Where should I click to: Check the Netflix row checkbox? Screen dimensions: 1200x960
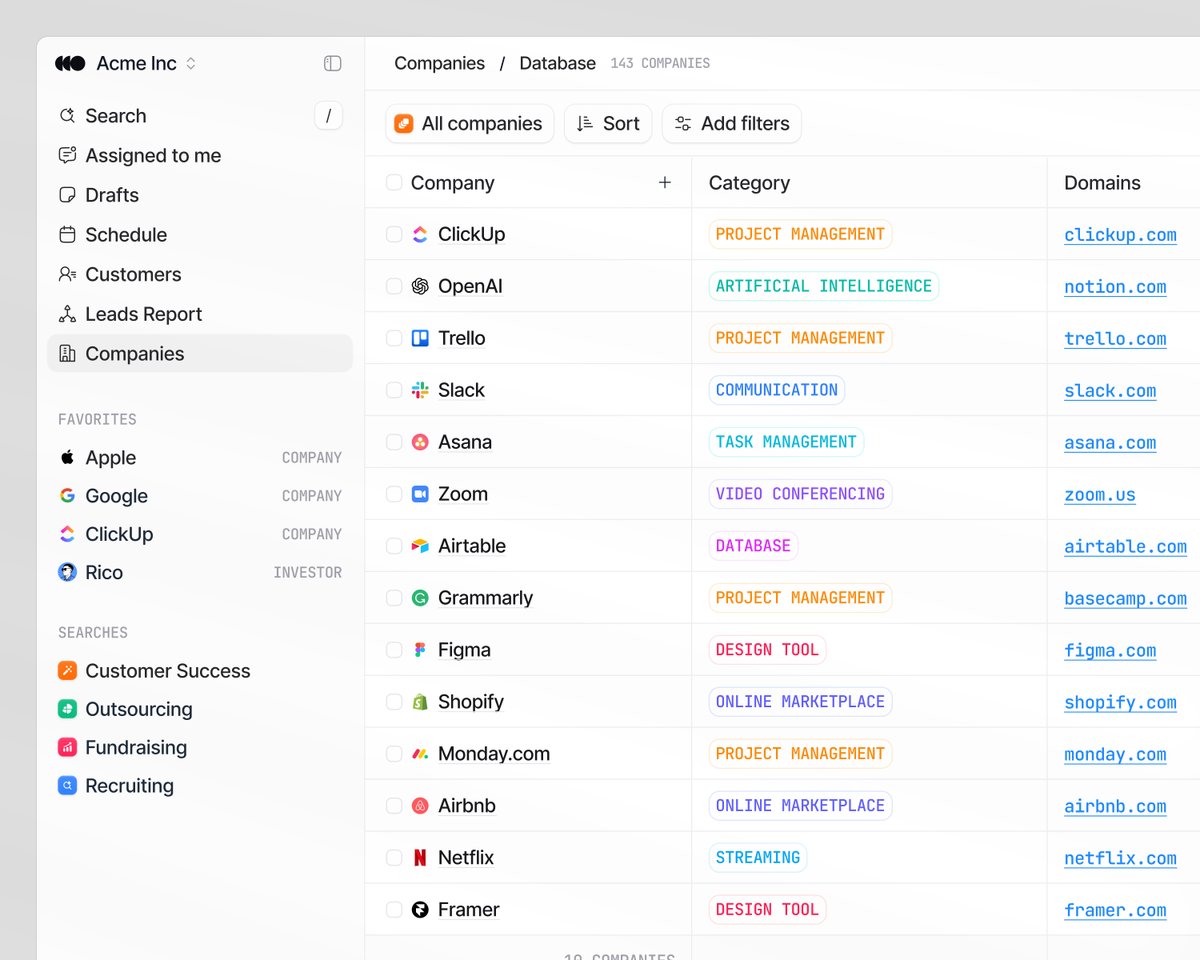tap(394, 858)
